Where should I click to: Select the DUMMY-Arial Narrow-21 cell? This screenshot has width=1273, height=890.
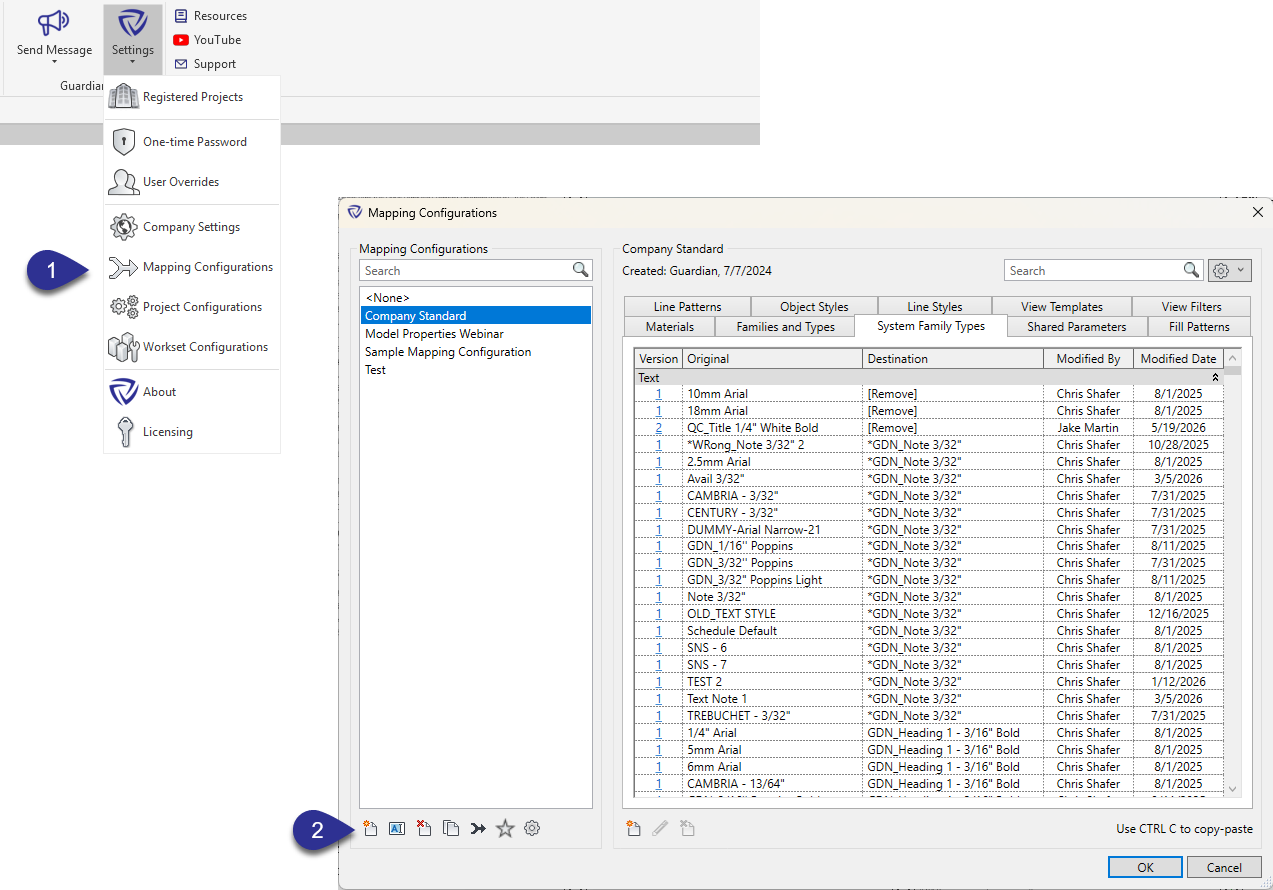(772, 529)
